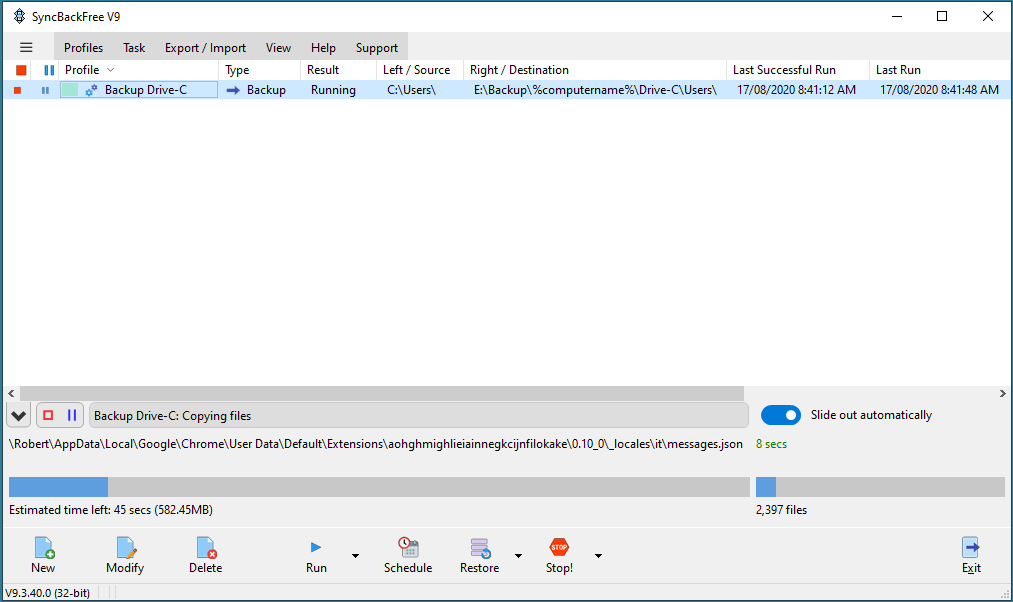
Task: Open the Support menu
Action: pos(377,48)
